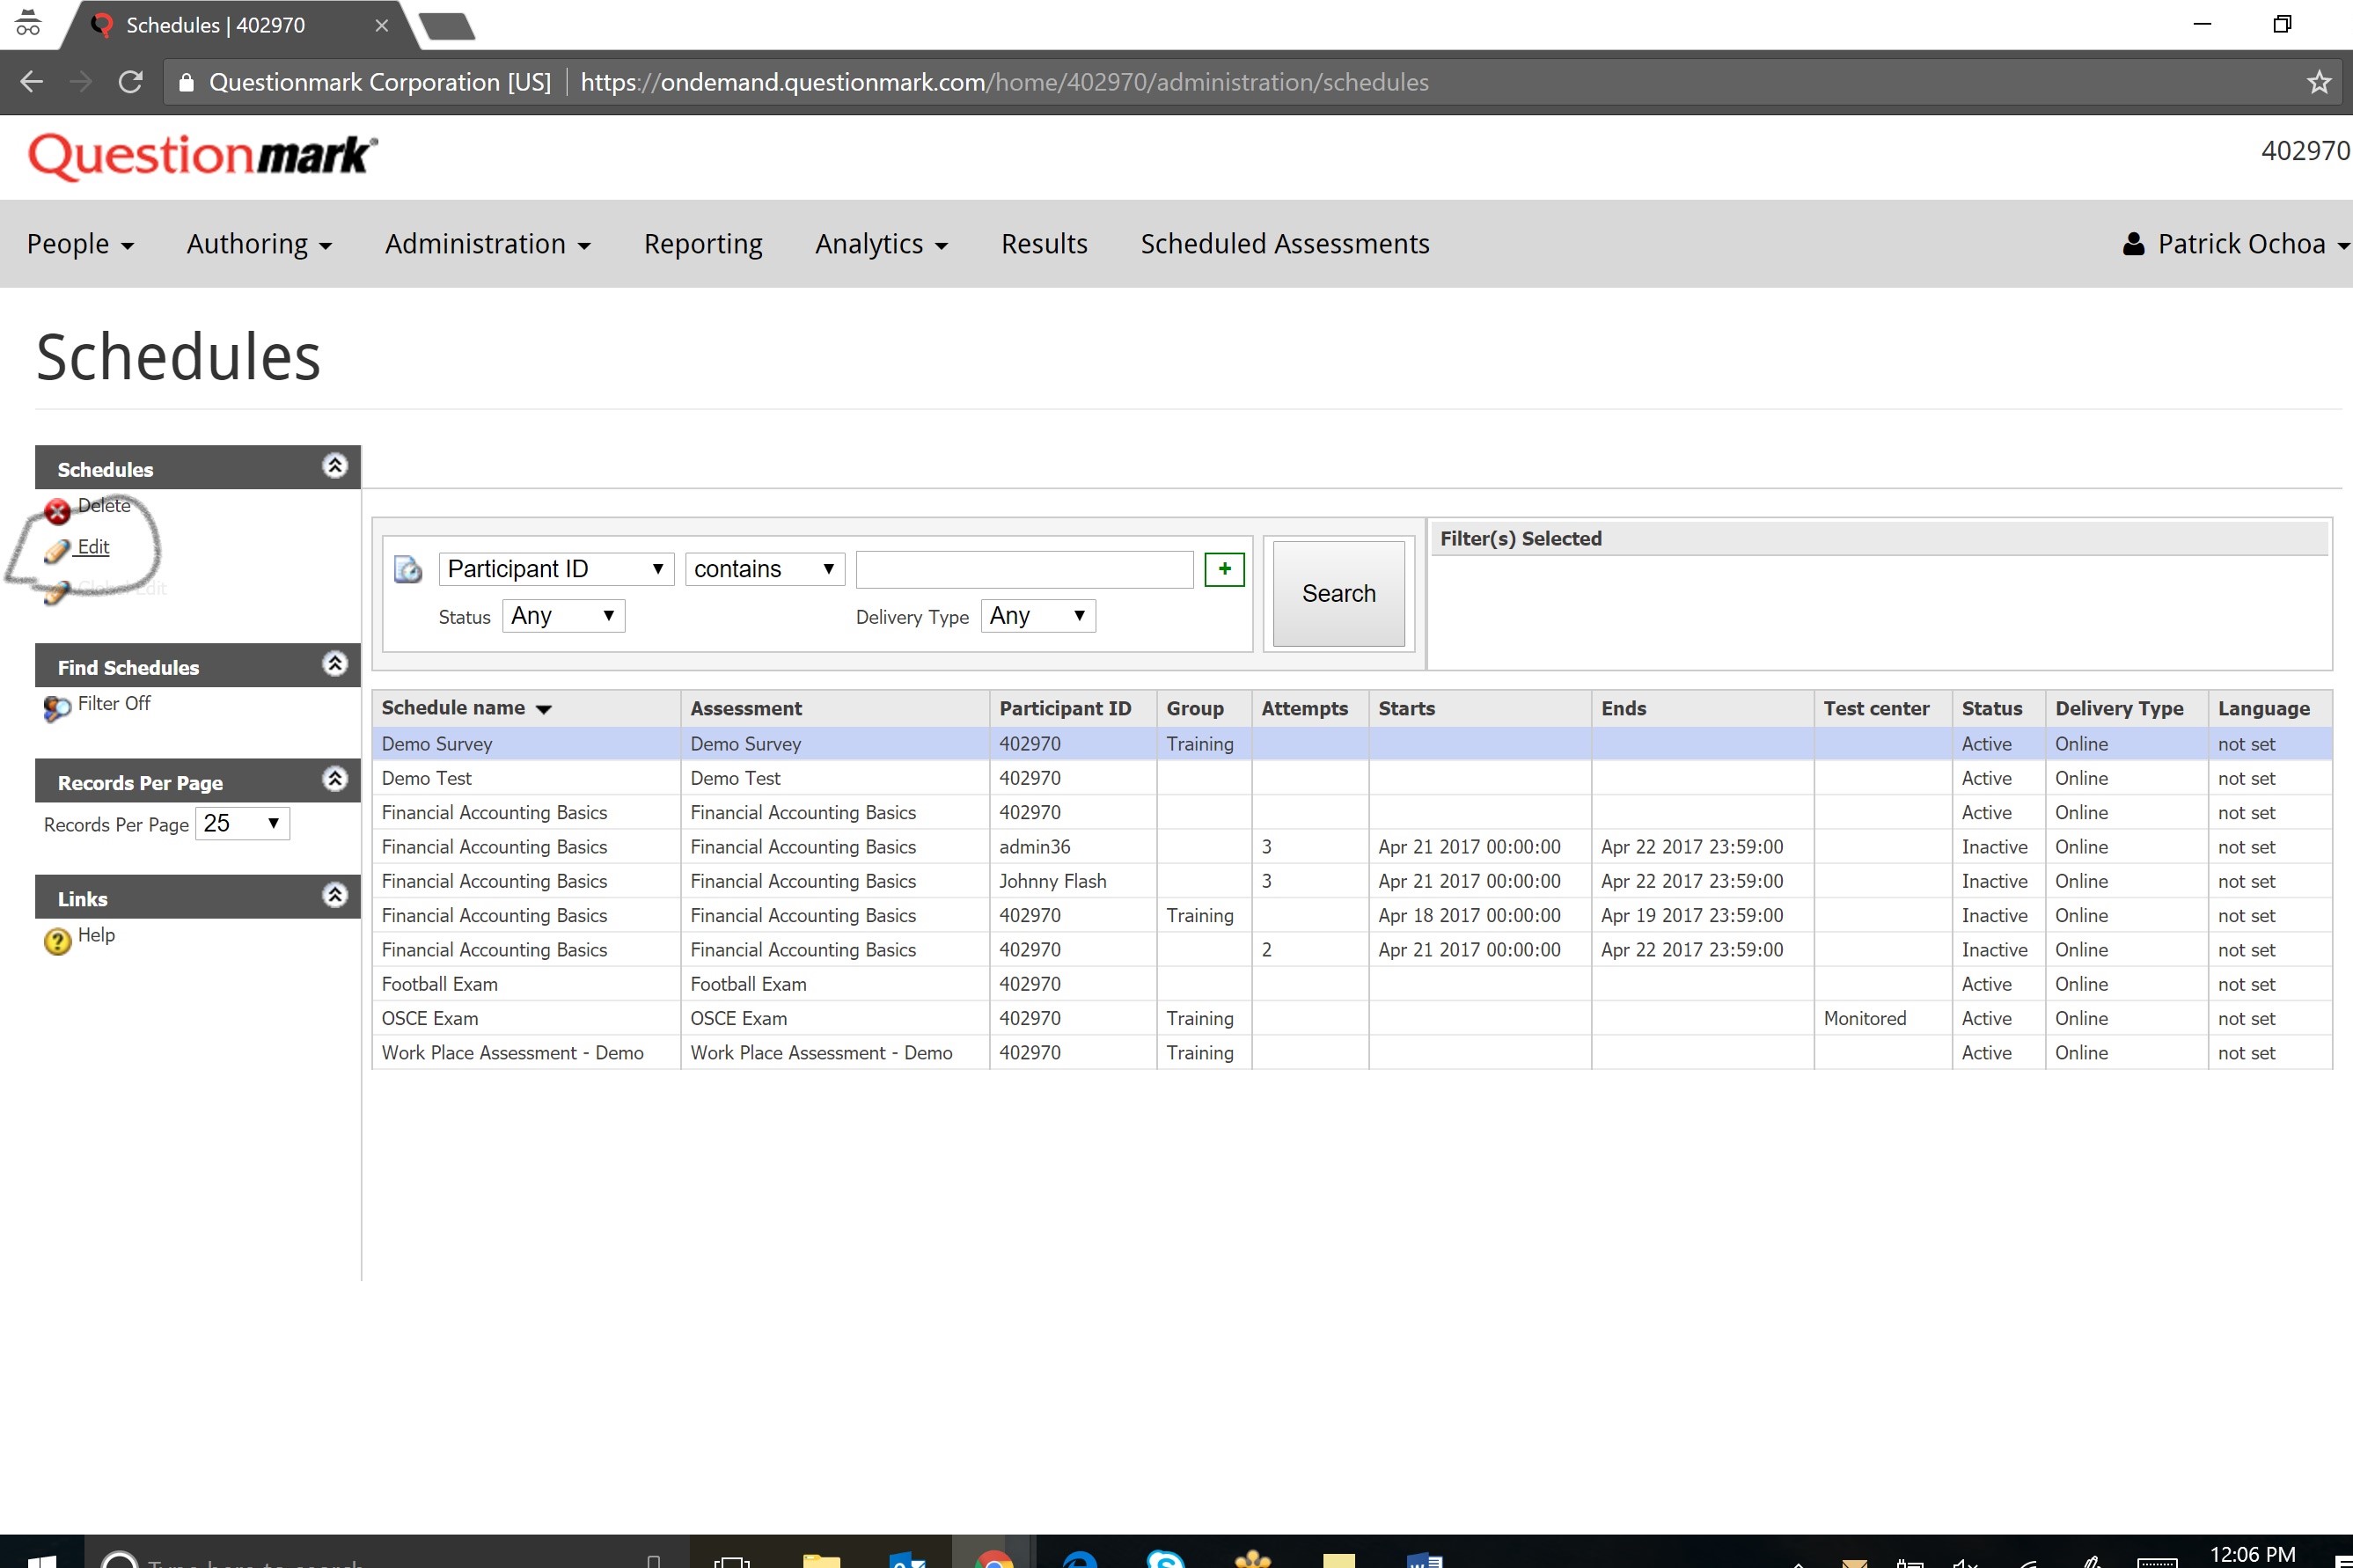This screenshot has height=1568, width=2353.
Task: Collapse the Schedules sidebar panel
Action: click(x=335, y=466)
